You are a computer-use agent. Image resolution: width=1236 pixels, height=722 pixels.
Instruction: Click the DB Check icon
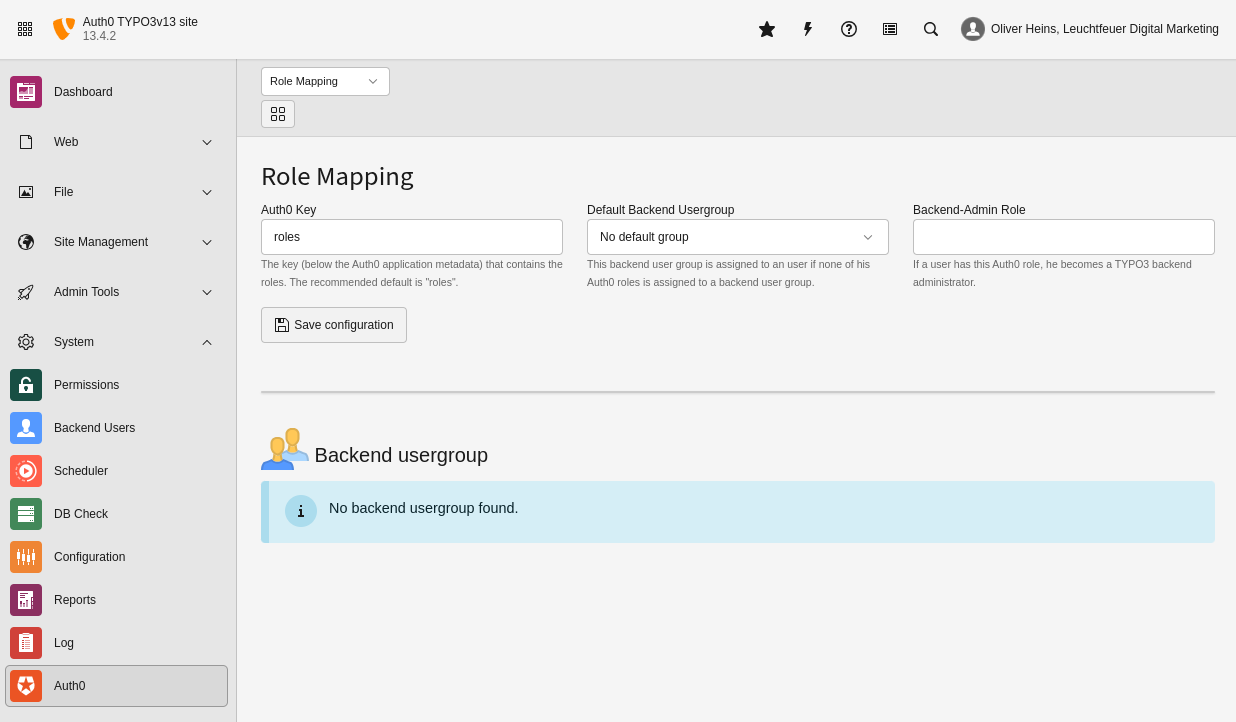26,514
